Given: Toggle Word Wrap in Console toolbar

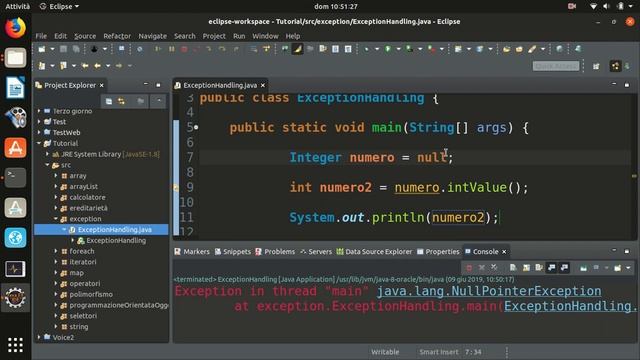Looking at the screenshot, I should [x=539, y=268].
